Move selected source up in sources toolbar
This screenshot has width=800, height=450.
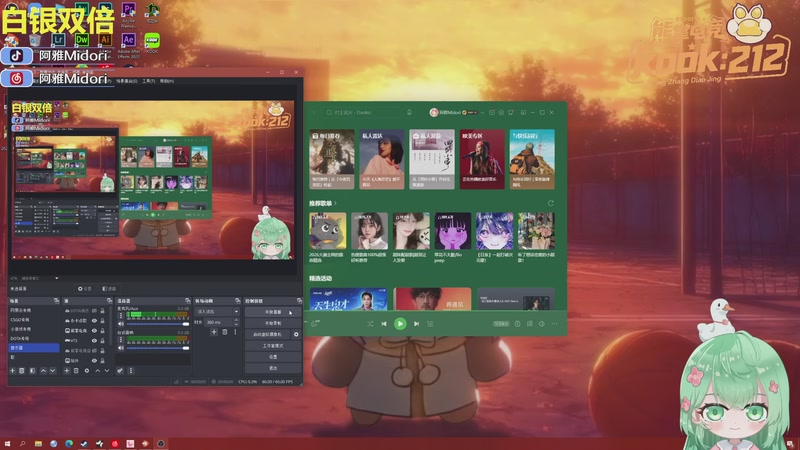(x=97, y=371)
